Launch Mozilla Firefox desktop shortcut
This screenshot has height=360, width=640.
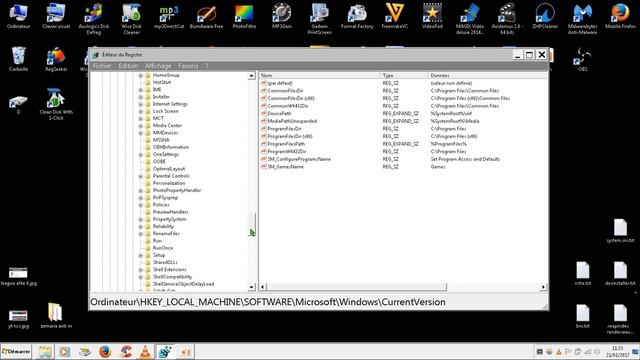(x=620, y=16)
